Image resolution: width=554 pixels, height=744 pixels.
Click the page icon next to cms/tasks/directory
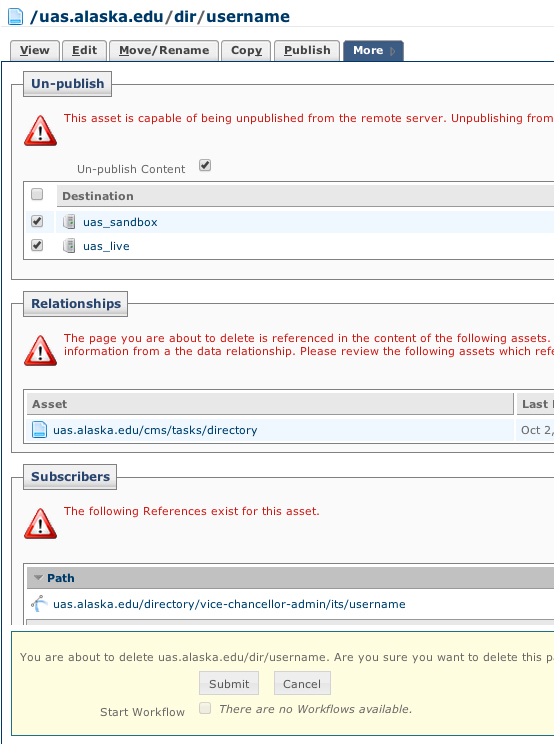[39, 429]
